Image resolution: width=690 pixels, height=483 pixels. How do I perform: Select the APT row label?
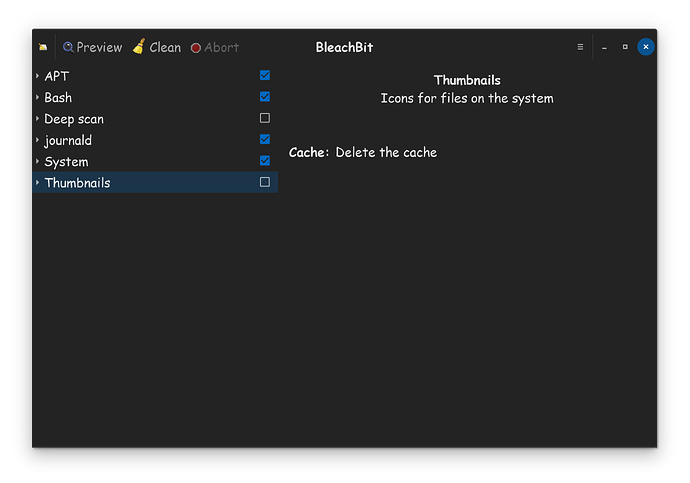[57, 76]
